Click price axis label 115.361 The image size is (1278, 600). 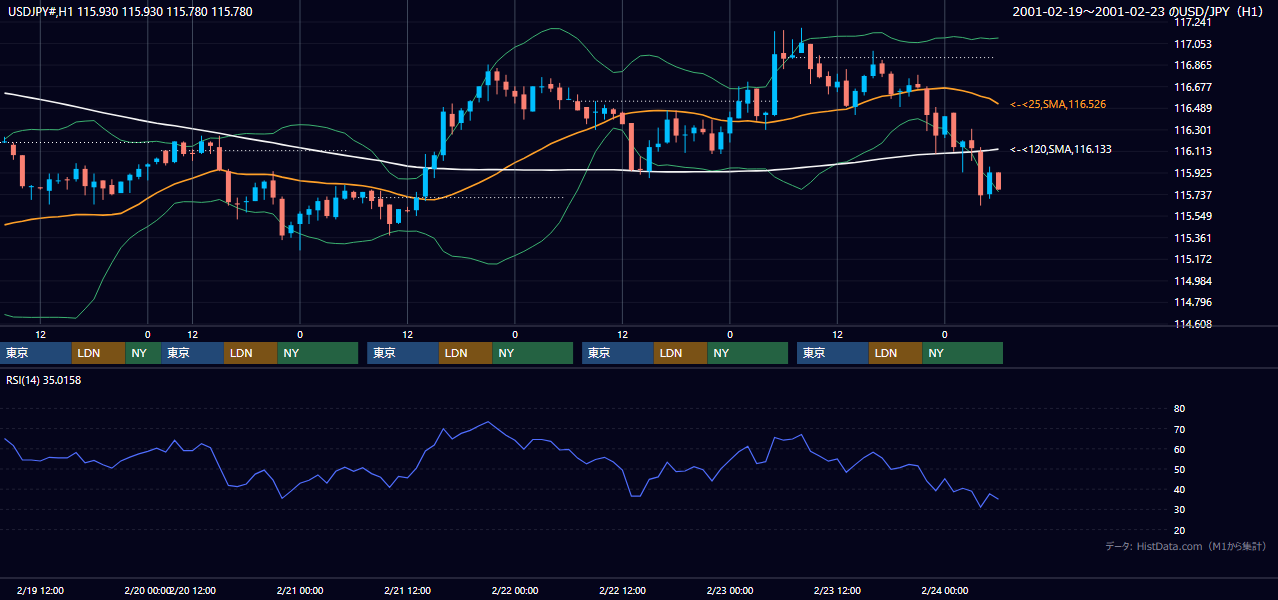(x=1192, y=238)
